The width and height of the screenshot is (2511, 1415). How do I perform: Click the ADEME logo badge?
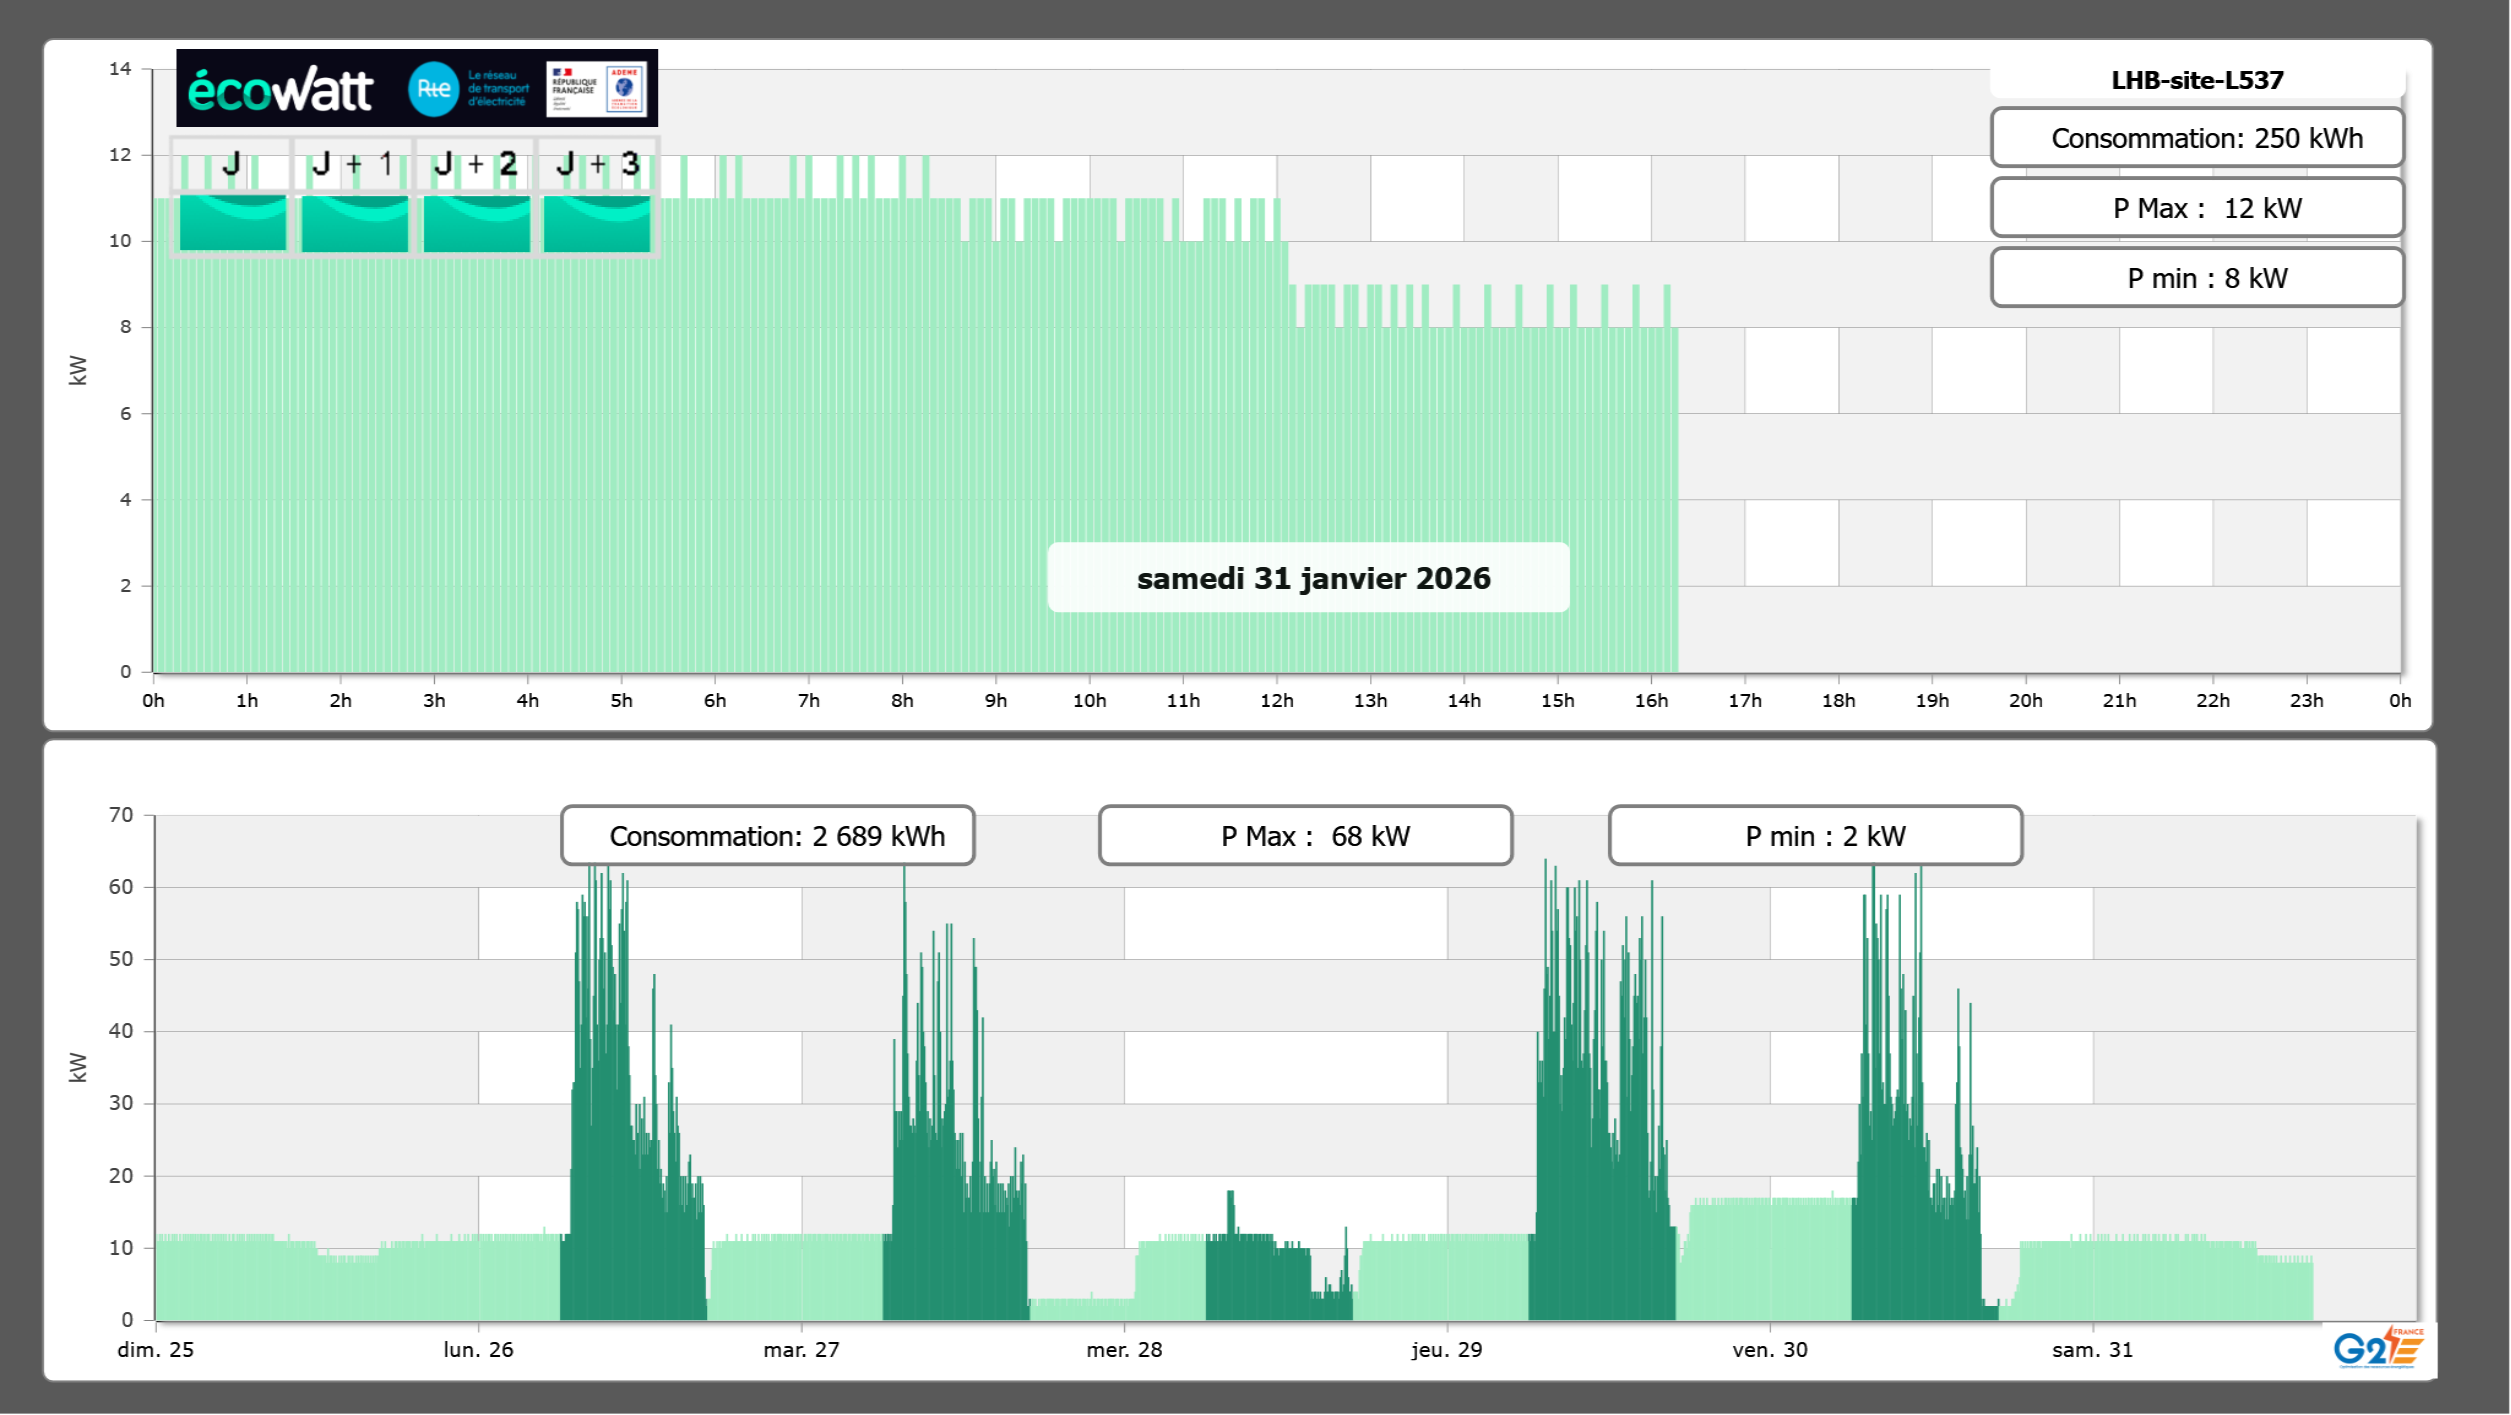click(x=625, y=89)
